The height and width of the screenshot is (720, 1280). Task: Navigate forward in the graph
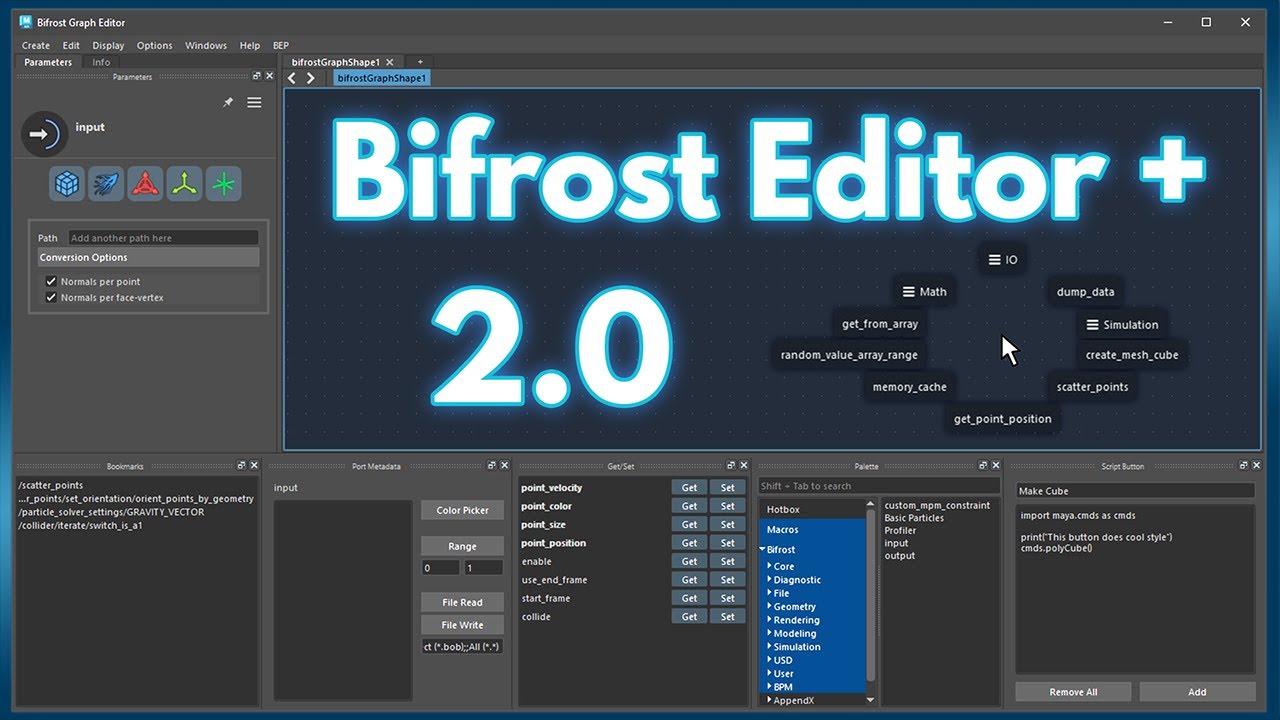coord(311,78)
